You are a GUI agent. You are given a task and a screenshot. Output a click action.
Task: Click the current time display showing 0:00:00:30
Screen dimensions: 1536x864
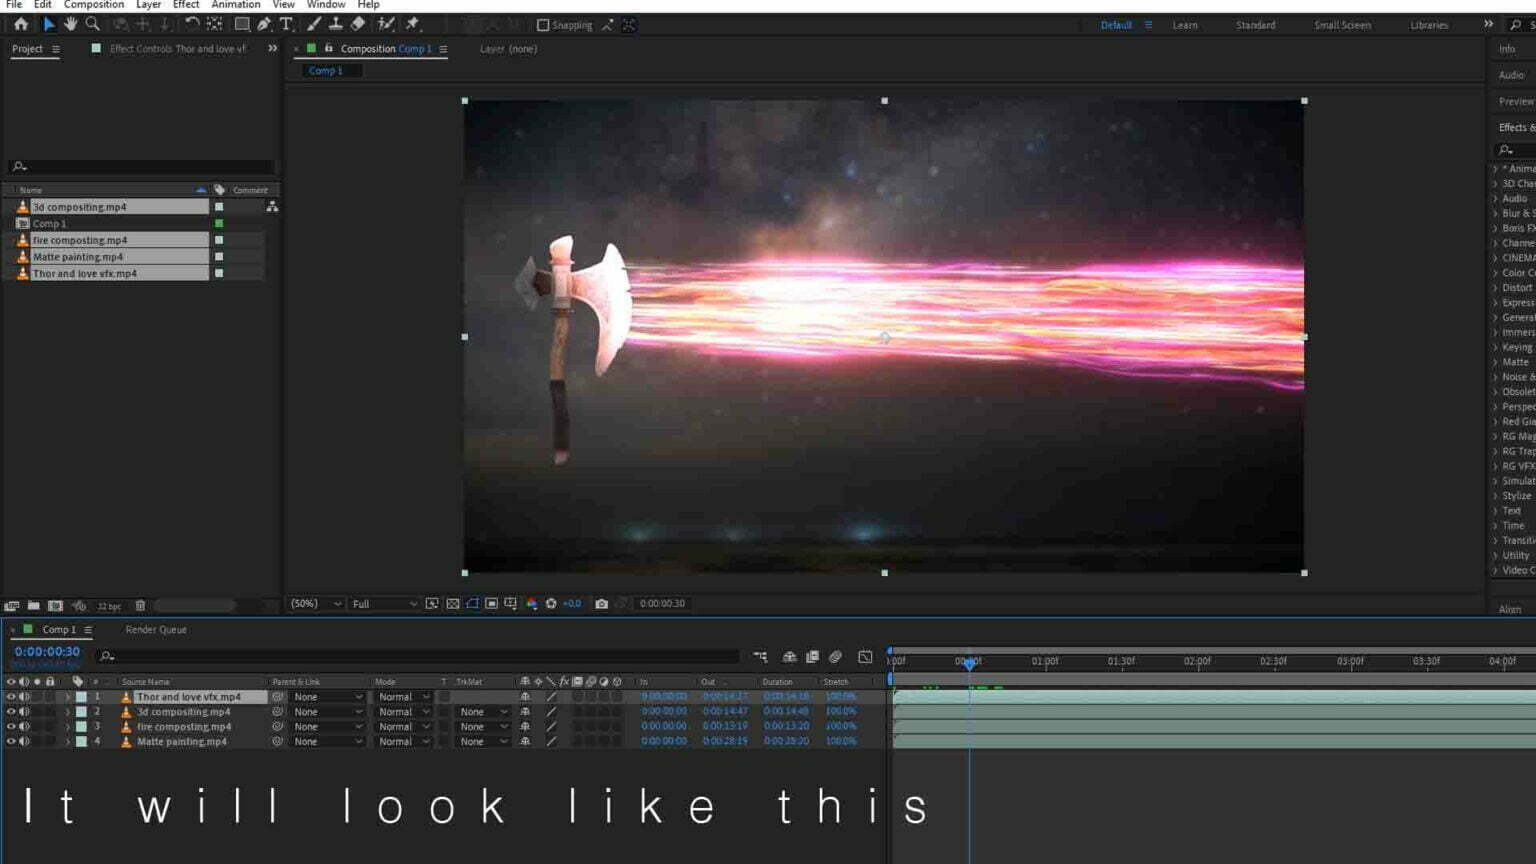pyautogui.click(x=45, y=650)
